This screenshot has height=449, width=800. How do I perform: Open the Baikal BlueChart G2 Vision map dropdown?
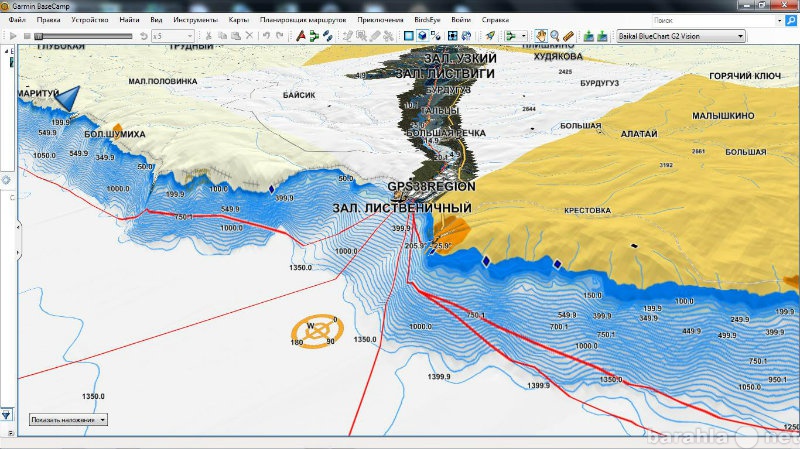(x=681, y=36)
